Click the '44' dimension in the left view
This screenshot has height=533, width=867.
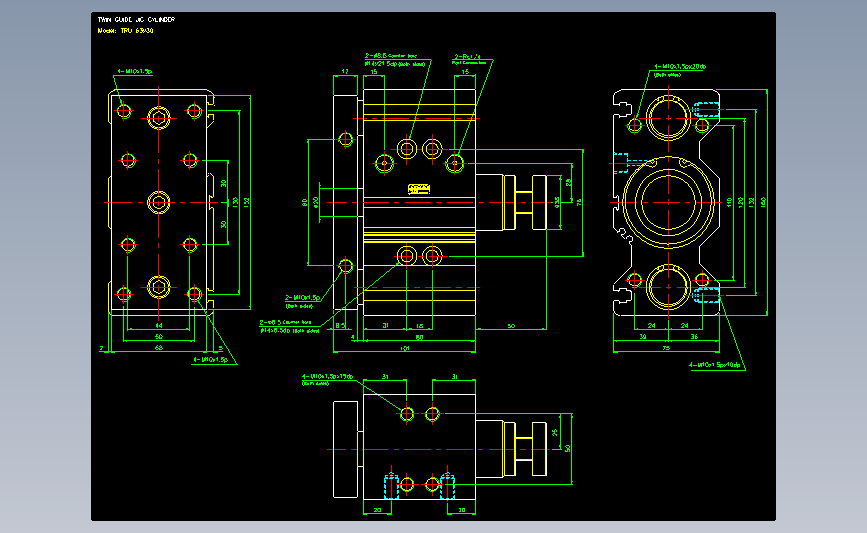pyautogui.click(x=159, y=326)
